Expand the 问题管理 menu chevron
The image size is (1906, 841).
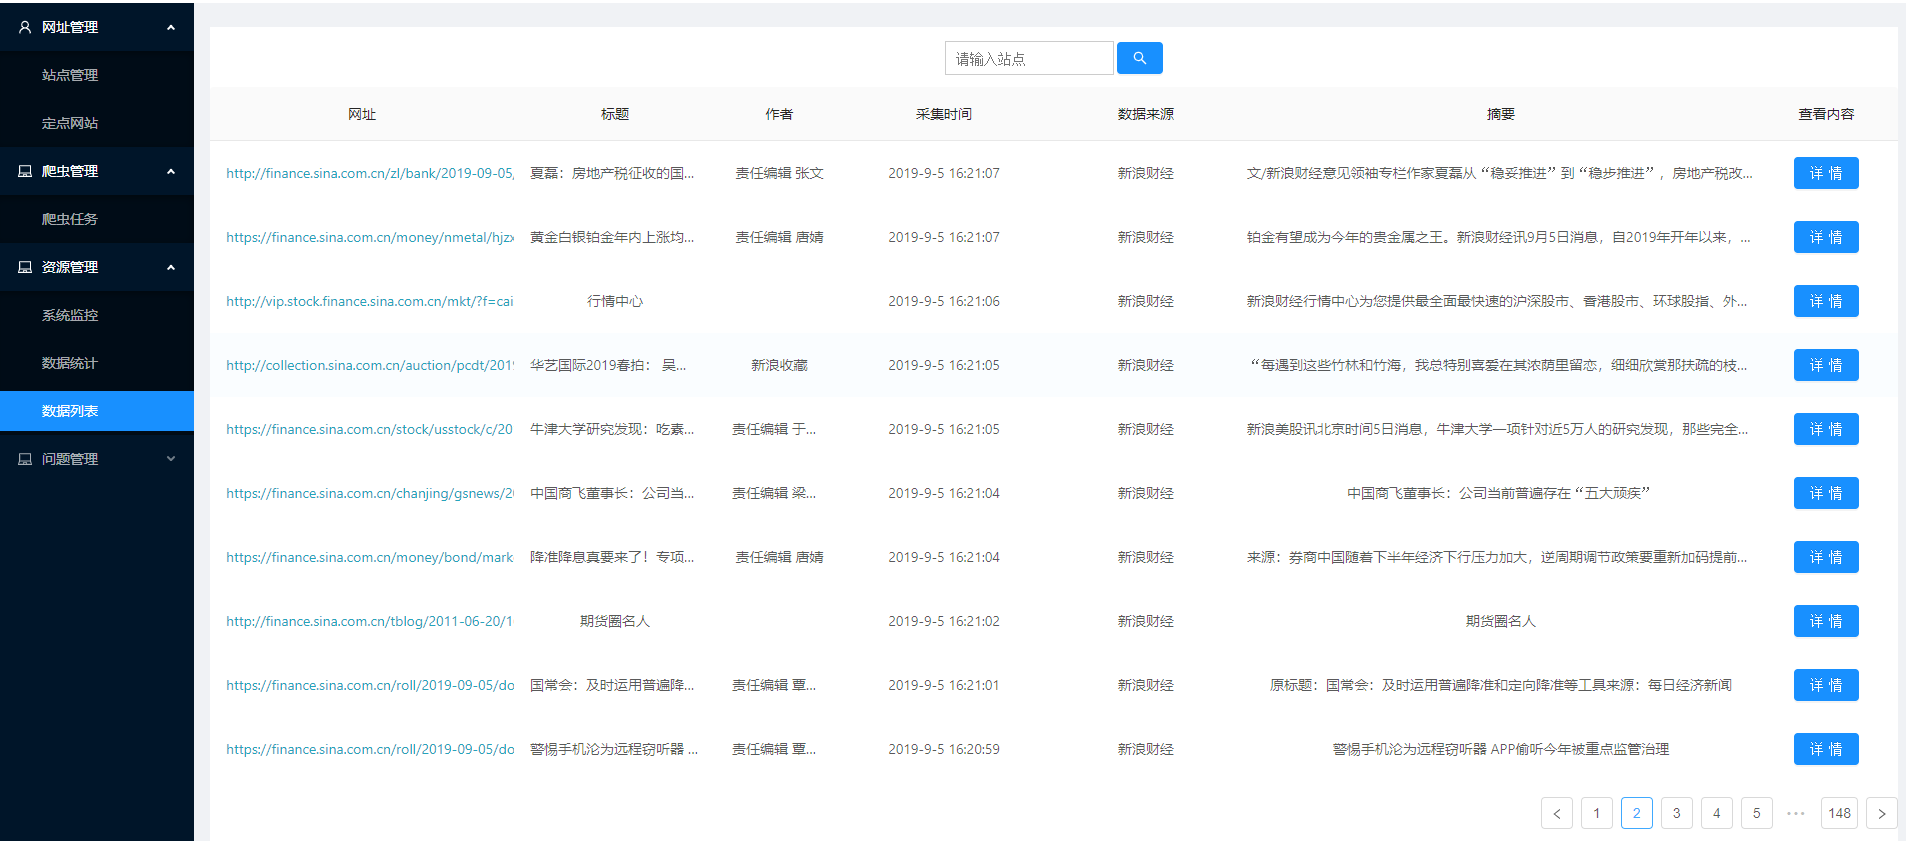[171, 459]
